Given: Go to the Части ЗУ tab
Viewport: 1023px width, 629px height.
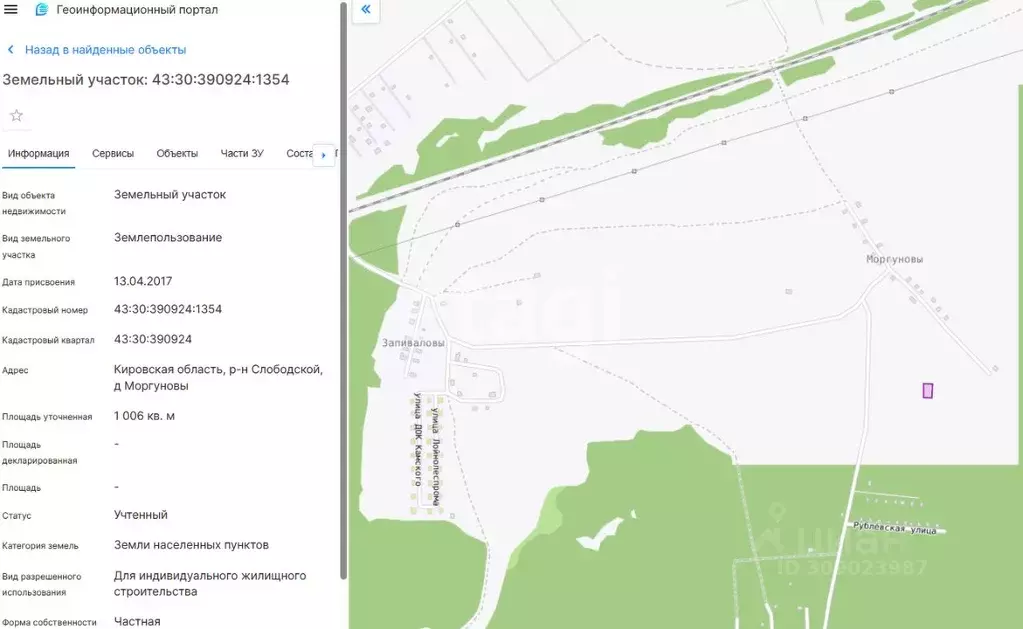Looking at the screenshot, I should tap(242, 154).
